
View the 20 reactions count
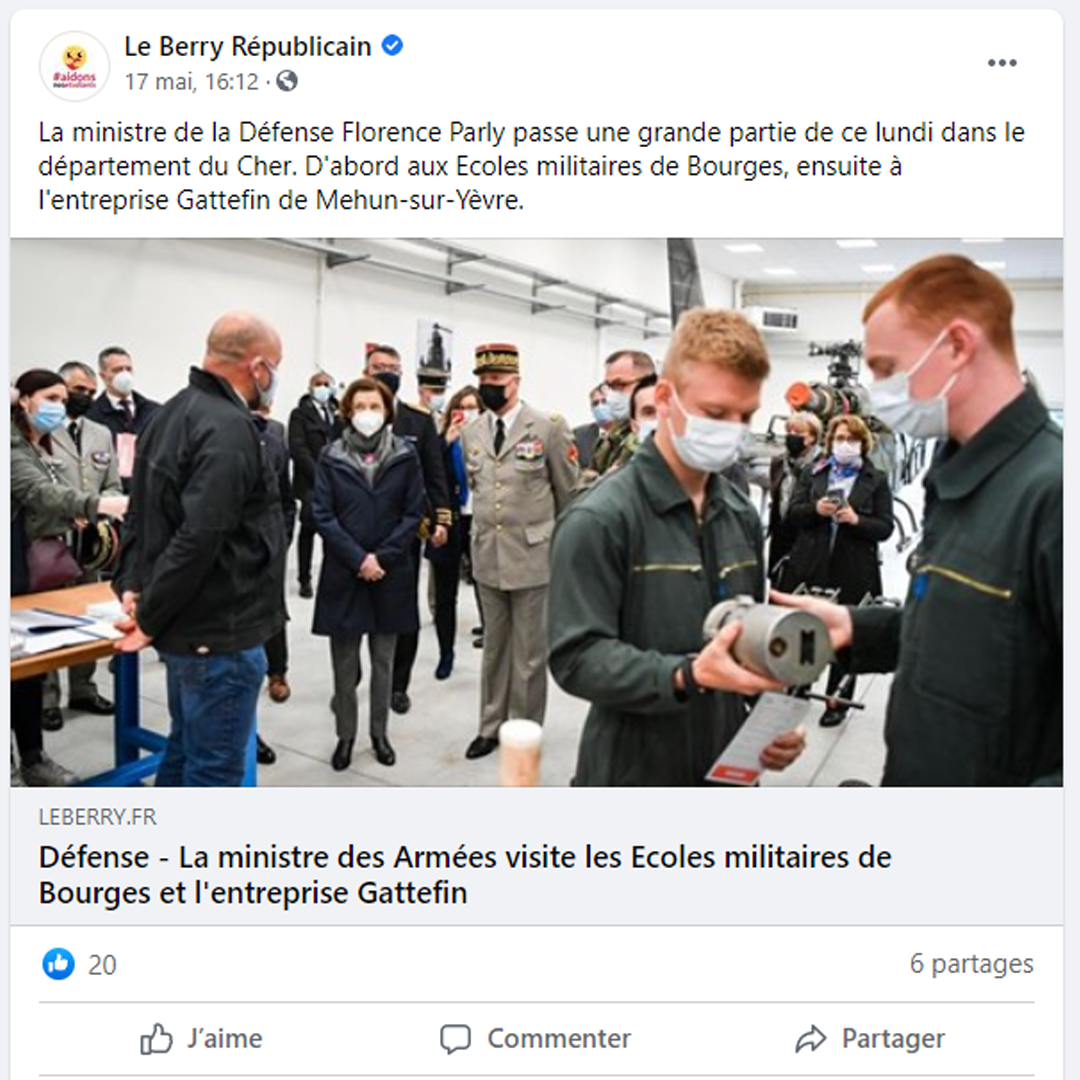click(x=102, y=965)
